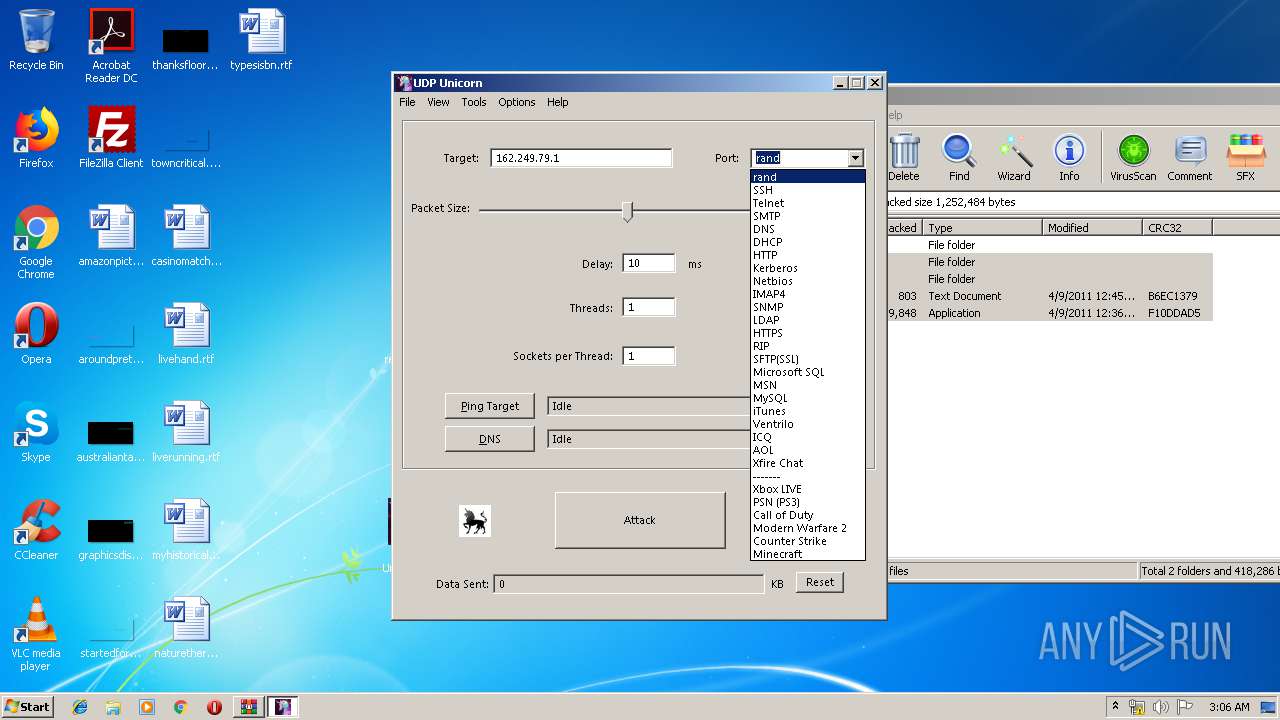Open the View menu
The width and height of the screenshot is (1280, 720).
(x=438, y=102)
